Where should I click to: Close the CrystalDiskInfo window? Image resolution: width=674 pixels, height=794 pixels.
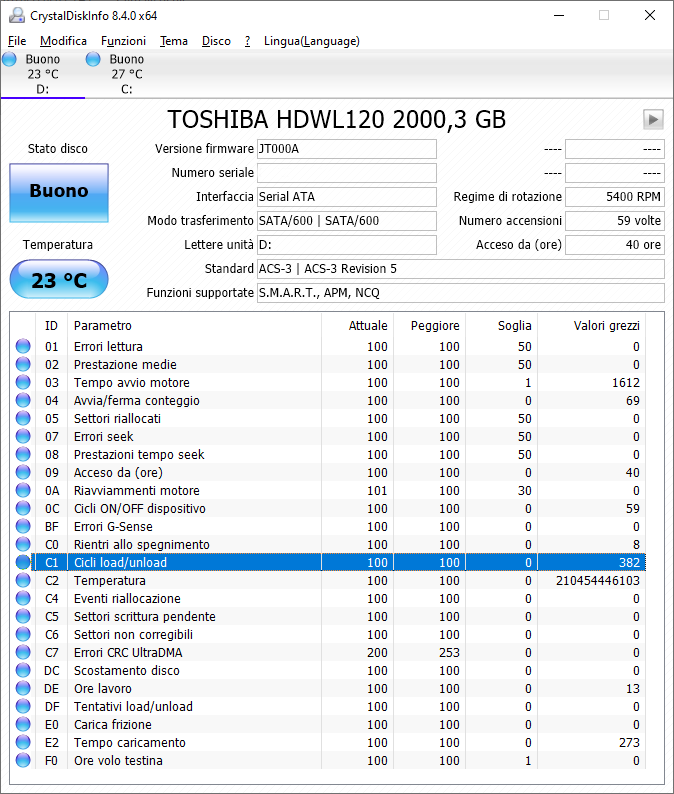point(650,15)
